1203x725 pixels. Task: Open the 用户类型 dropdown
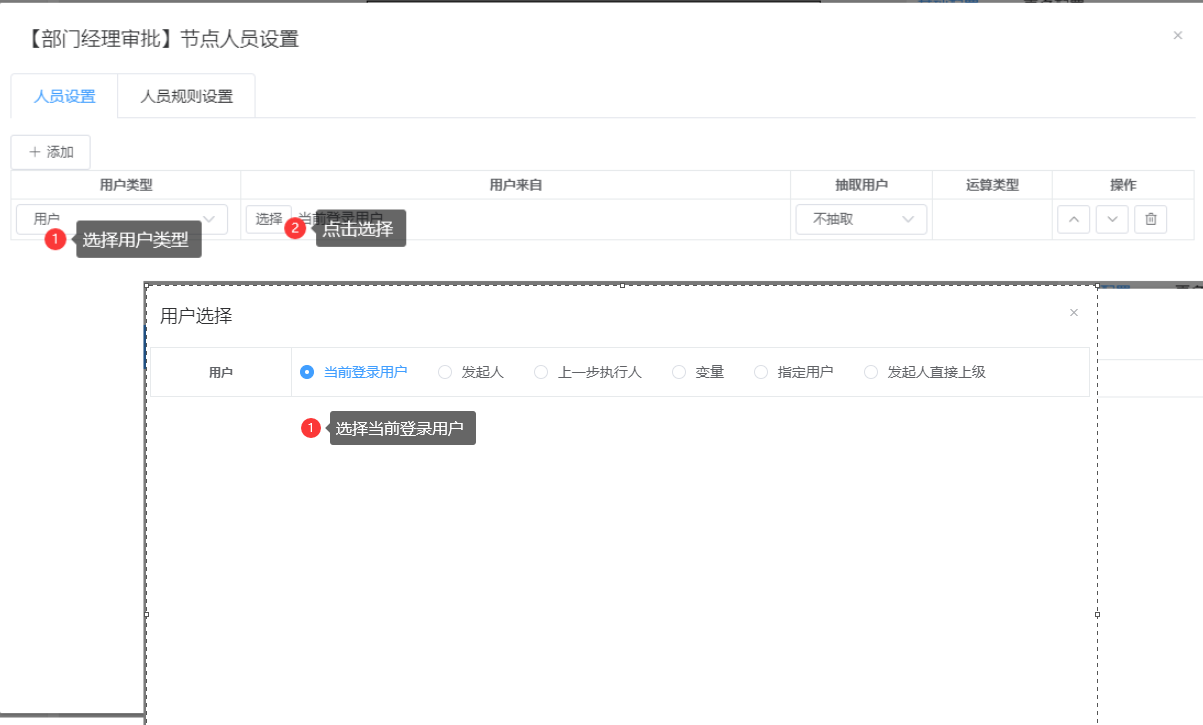pos(121,219)
